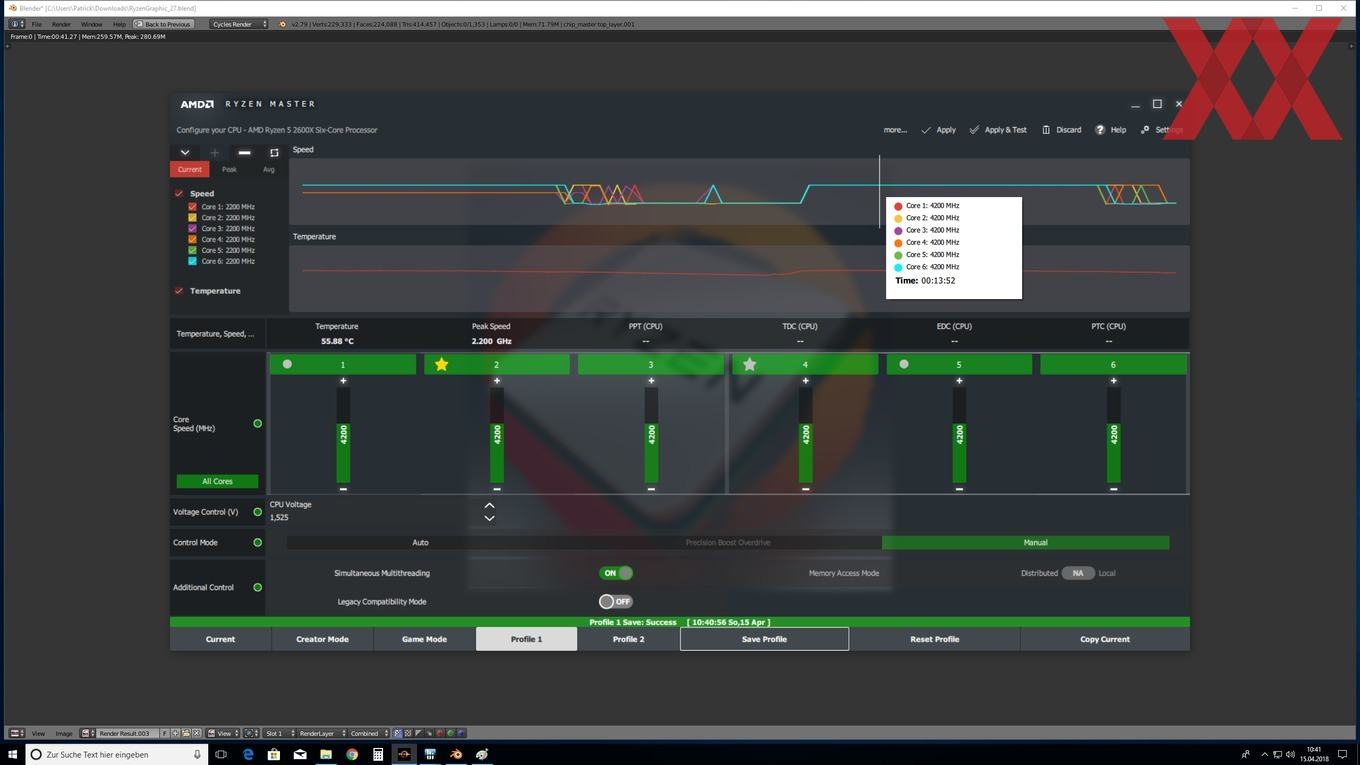Enable Legacy Compatibility Mode switch
Viewport: 1360px width, 765px height.
coord(616,601)
